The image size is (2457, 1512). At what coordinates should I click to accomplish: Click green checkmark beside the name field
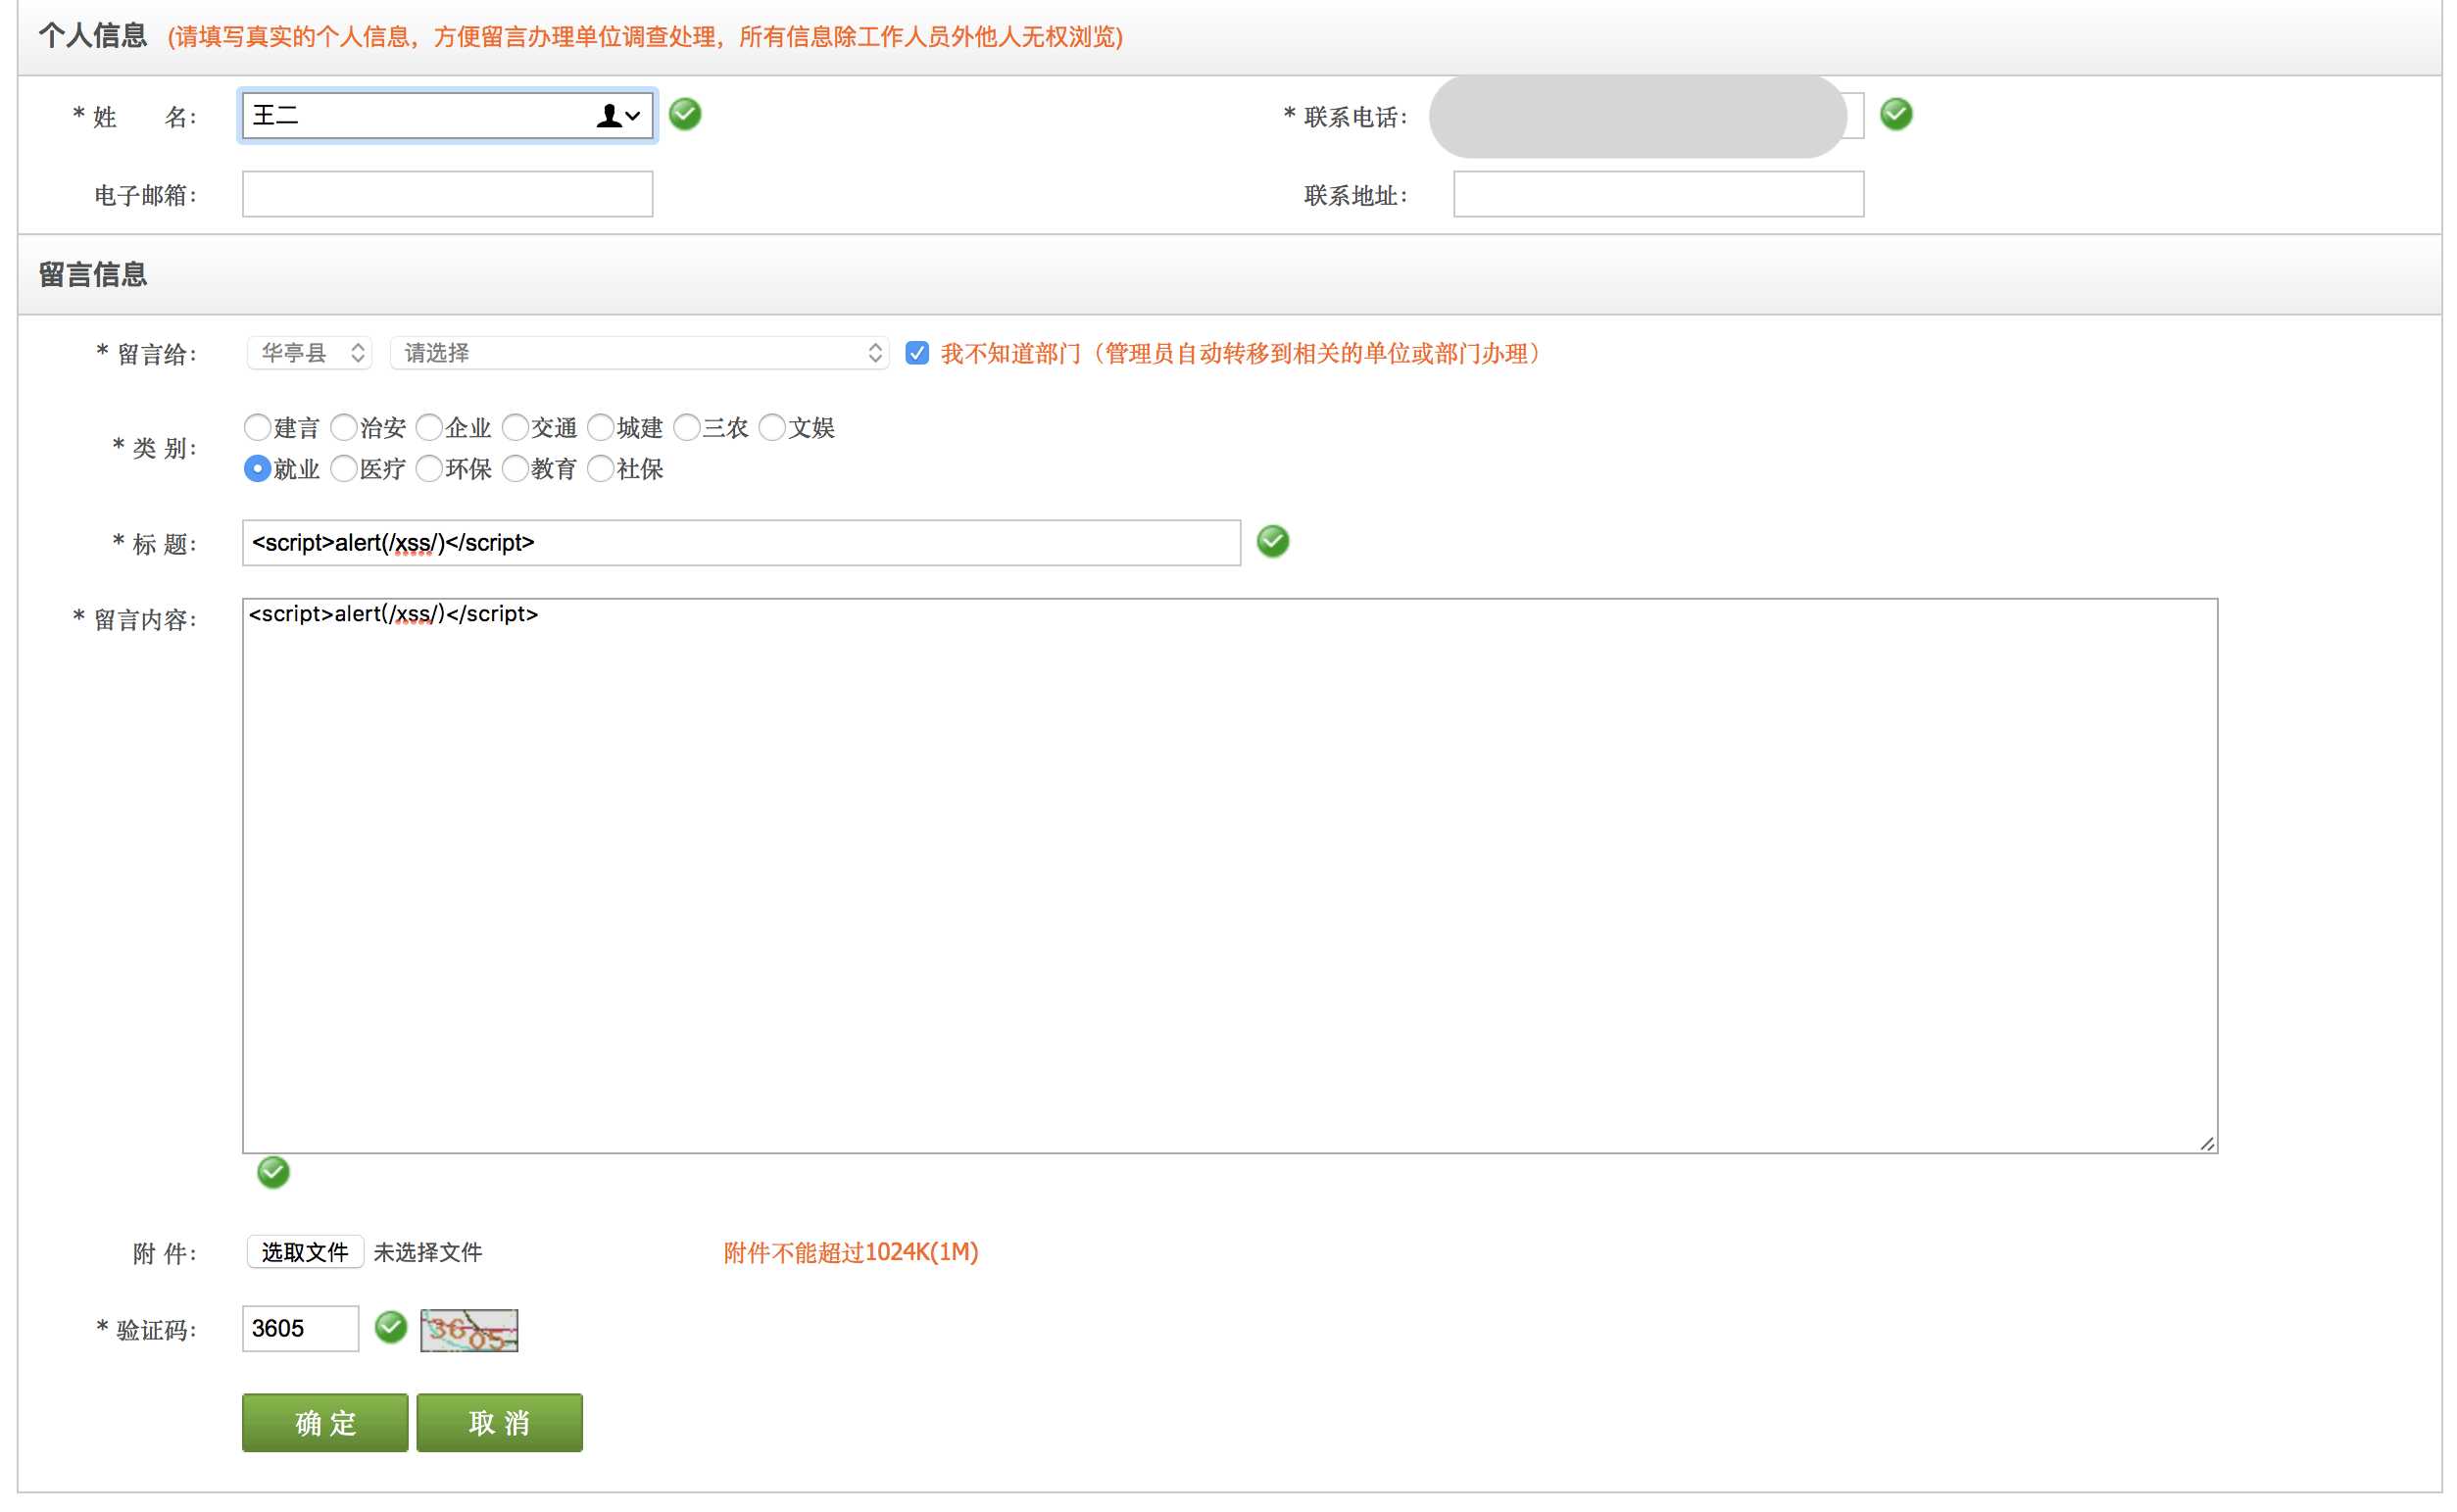pyautogui.click(x=685, y=114)
